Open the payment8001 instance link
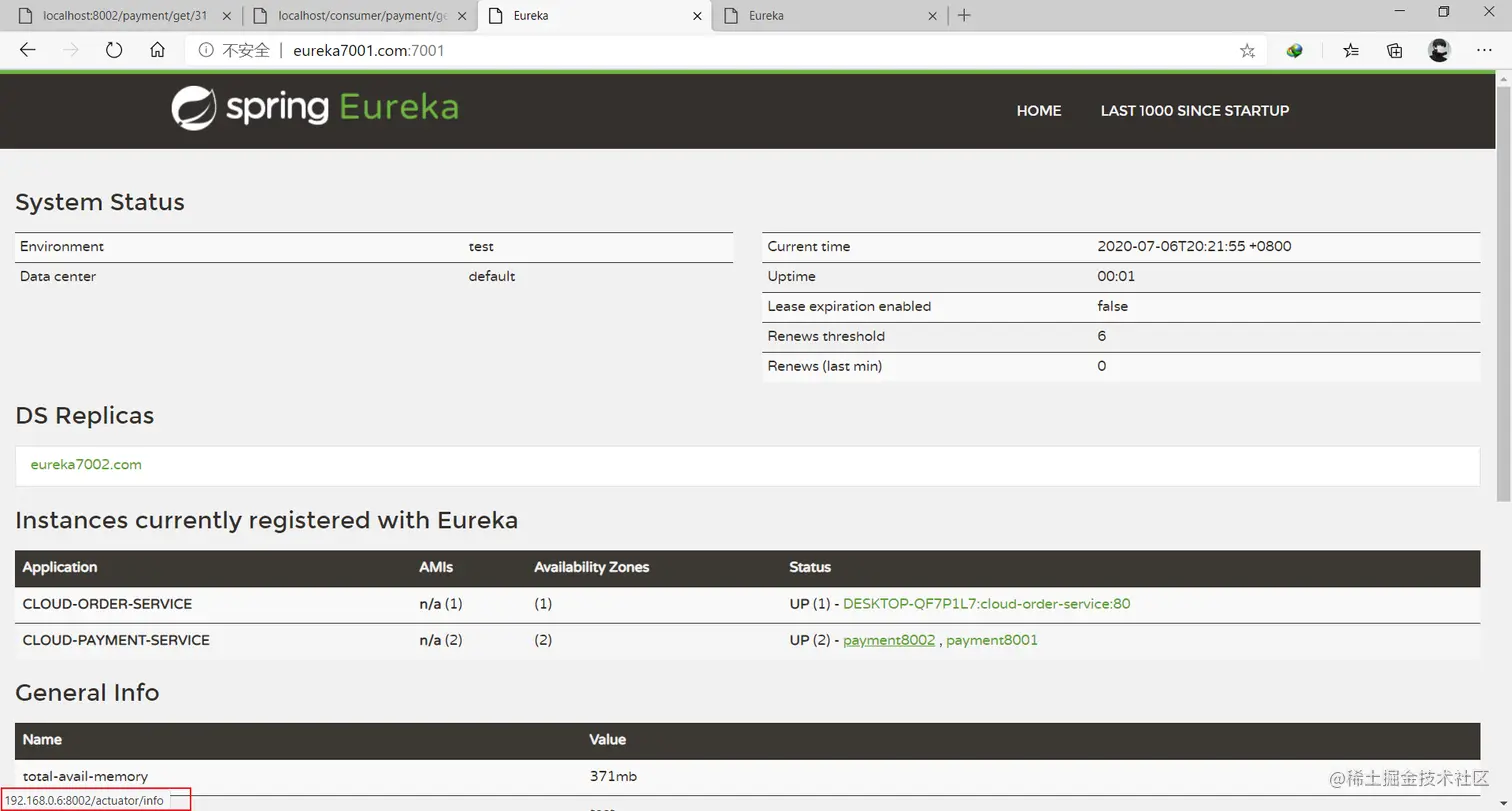 point(992,640)
